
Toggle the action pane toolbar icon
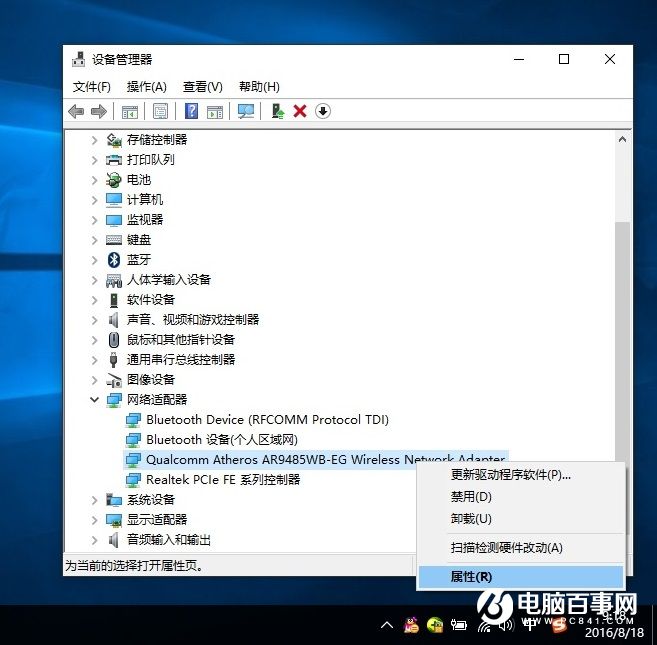point(215,111)
